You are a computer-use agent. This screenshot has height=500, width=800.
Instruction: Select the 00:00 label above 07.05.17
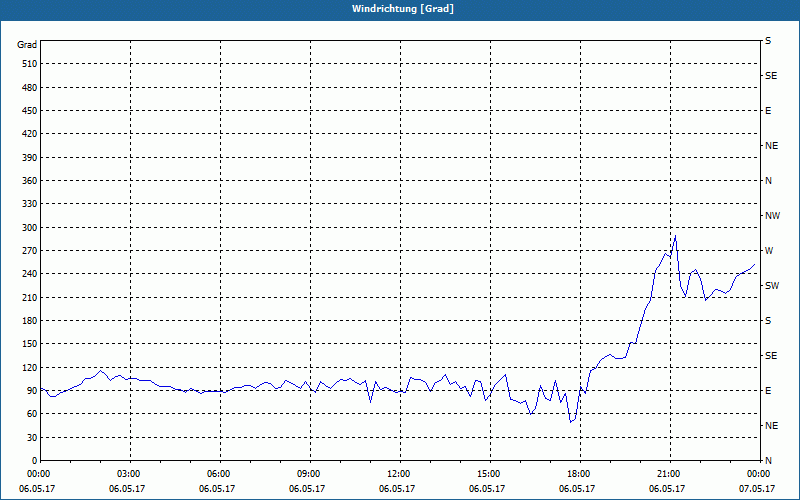coord(758,474)
